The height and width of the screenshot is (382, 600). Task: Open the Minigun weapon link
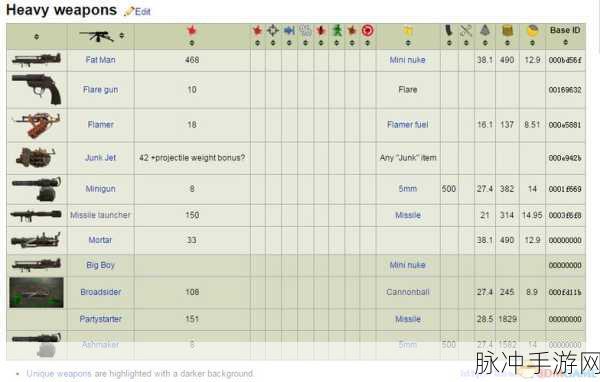pyautogui.click(x=100, y=189)
